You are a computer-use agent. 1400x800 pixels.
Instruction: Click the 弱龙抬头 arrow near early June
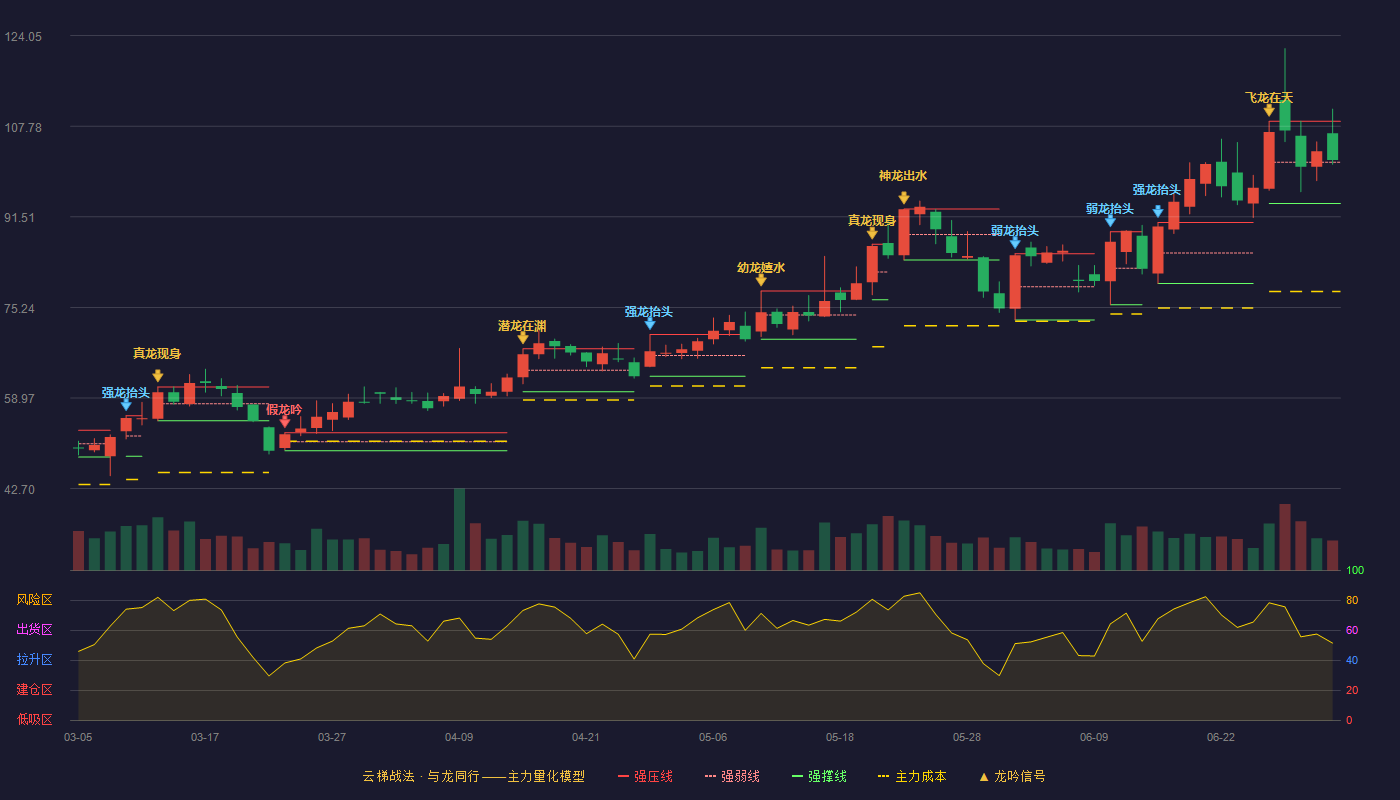click(x=1015, y=242)
